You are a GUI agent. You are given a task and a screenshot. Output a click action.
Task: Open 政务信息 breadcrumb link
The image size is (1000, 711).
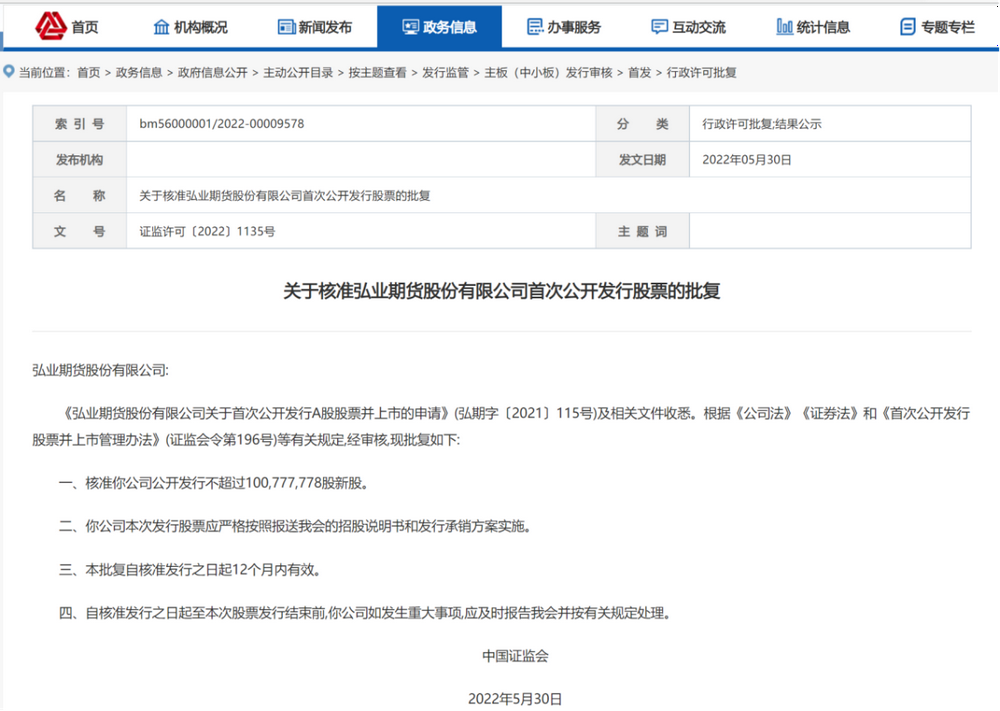click(x=139, y=73)
